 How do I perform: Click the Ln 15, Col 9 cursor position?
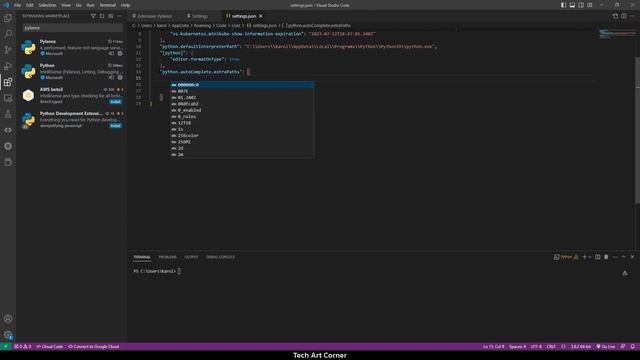(x=493, y=347)
